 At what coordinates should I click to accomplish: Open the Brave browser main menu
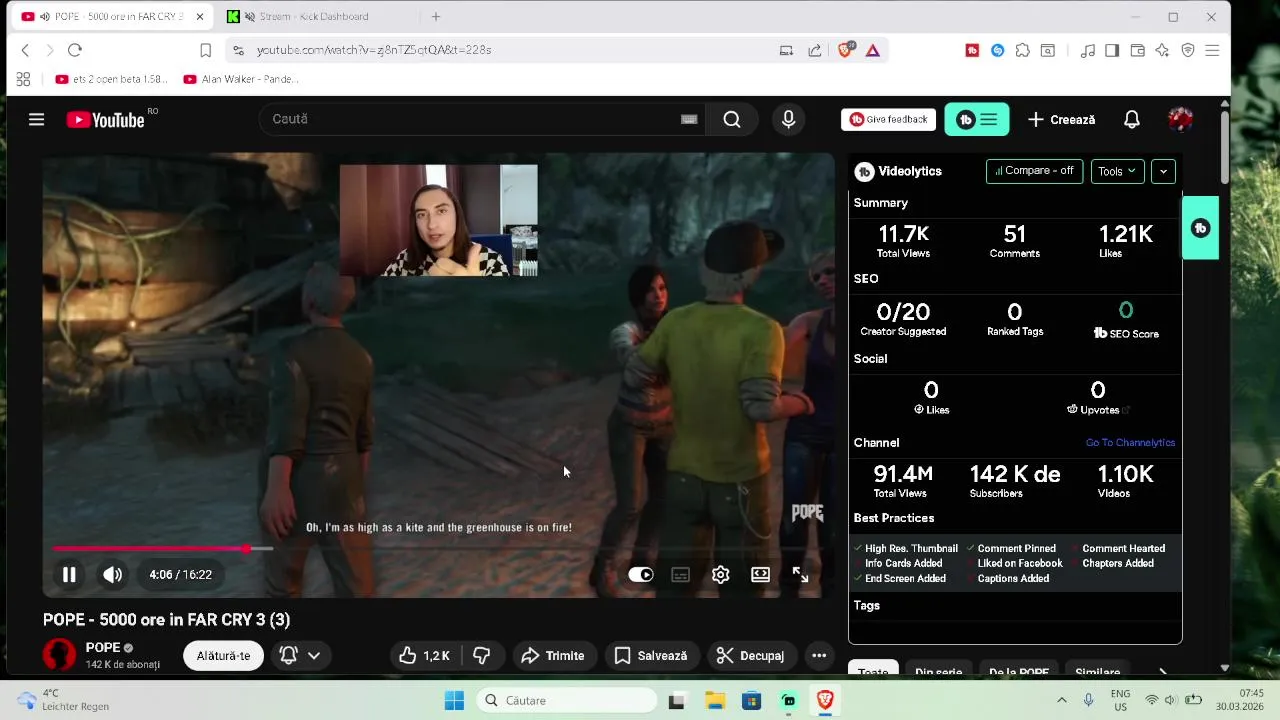1212,50
